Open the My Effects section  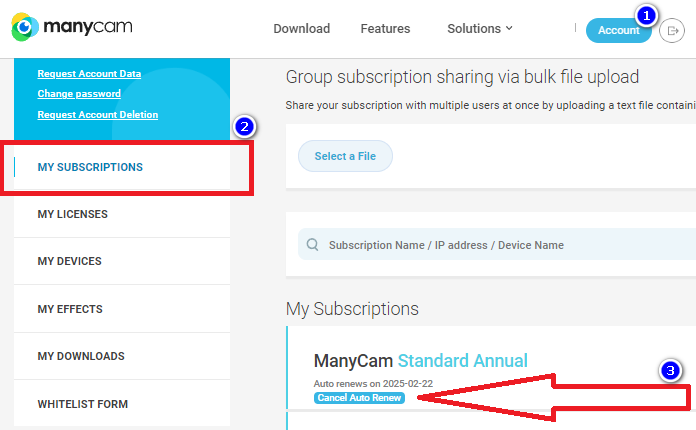click(x=70, y=309)
